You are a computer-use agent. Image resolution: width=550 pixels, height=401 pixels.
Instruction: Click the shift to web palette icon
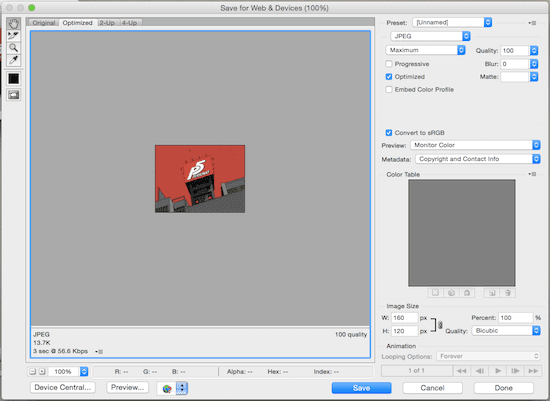point(451,293)
